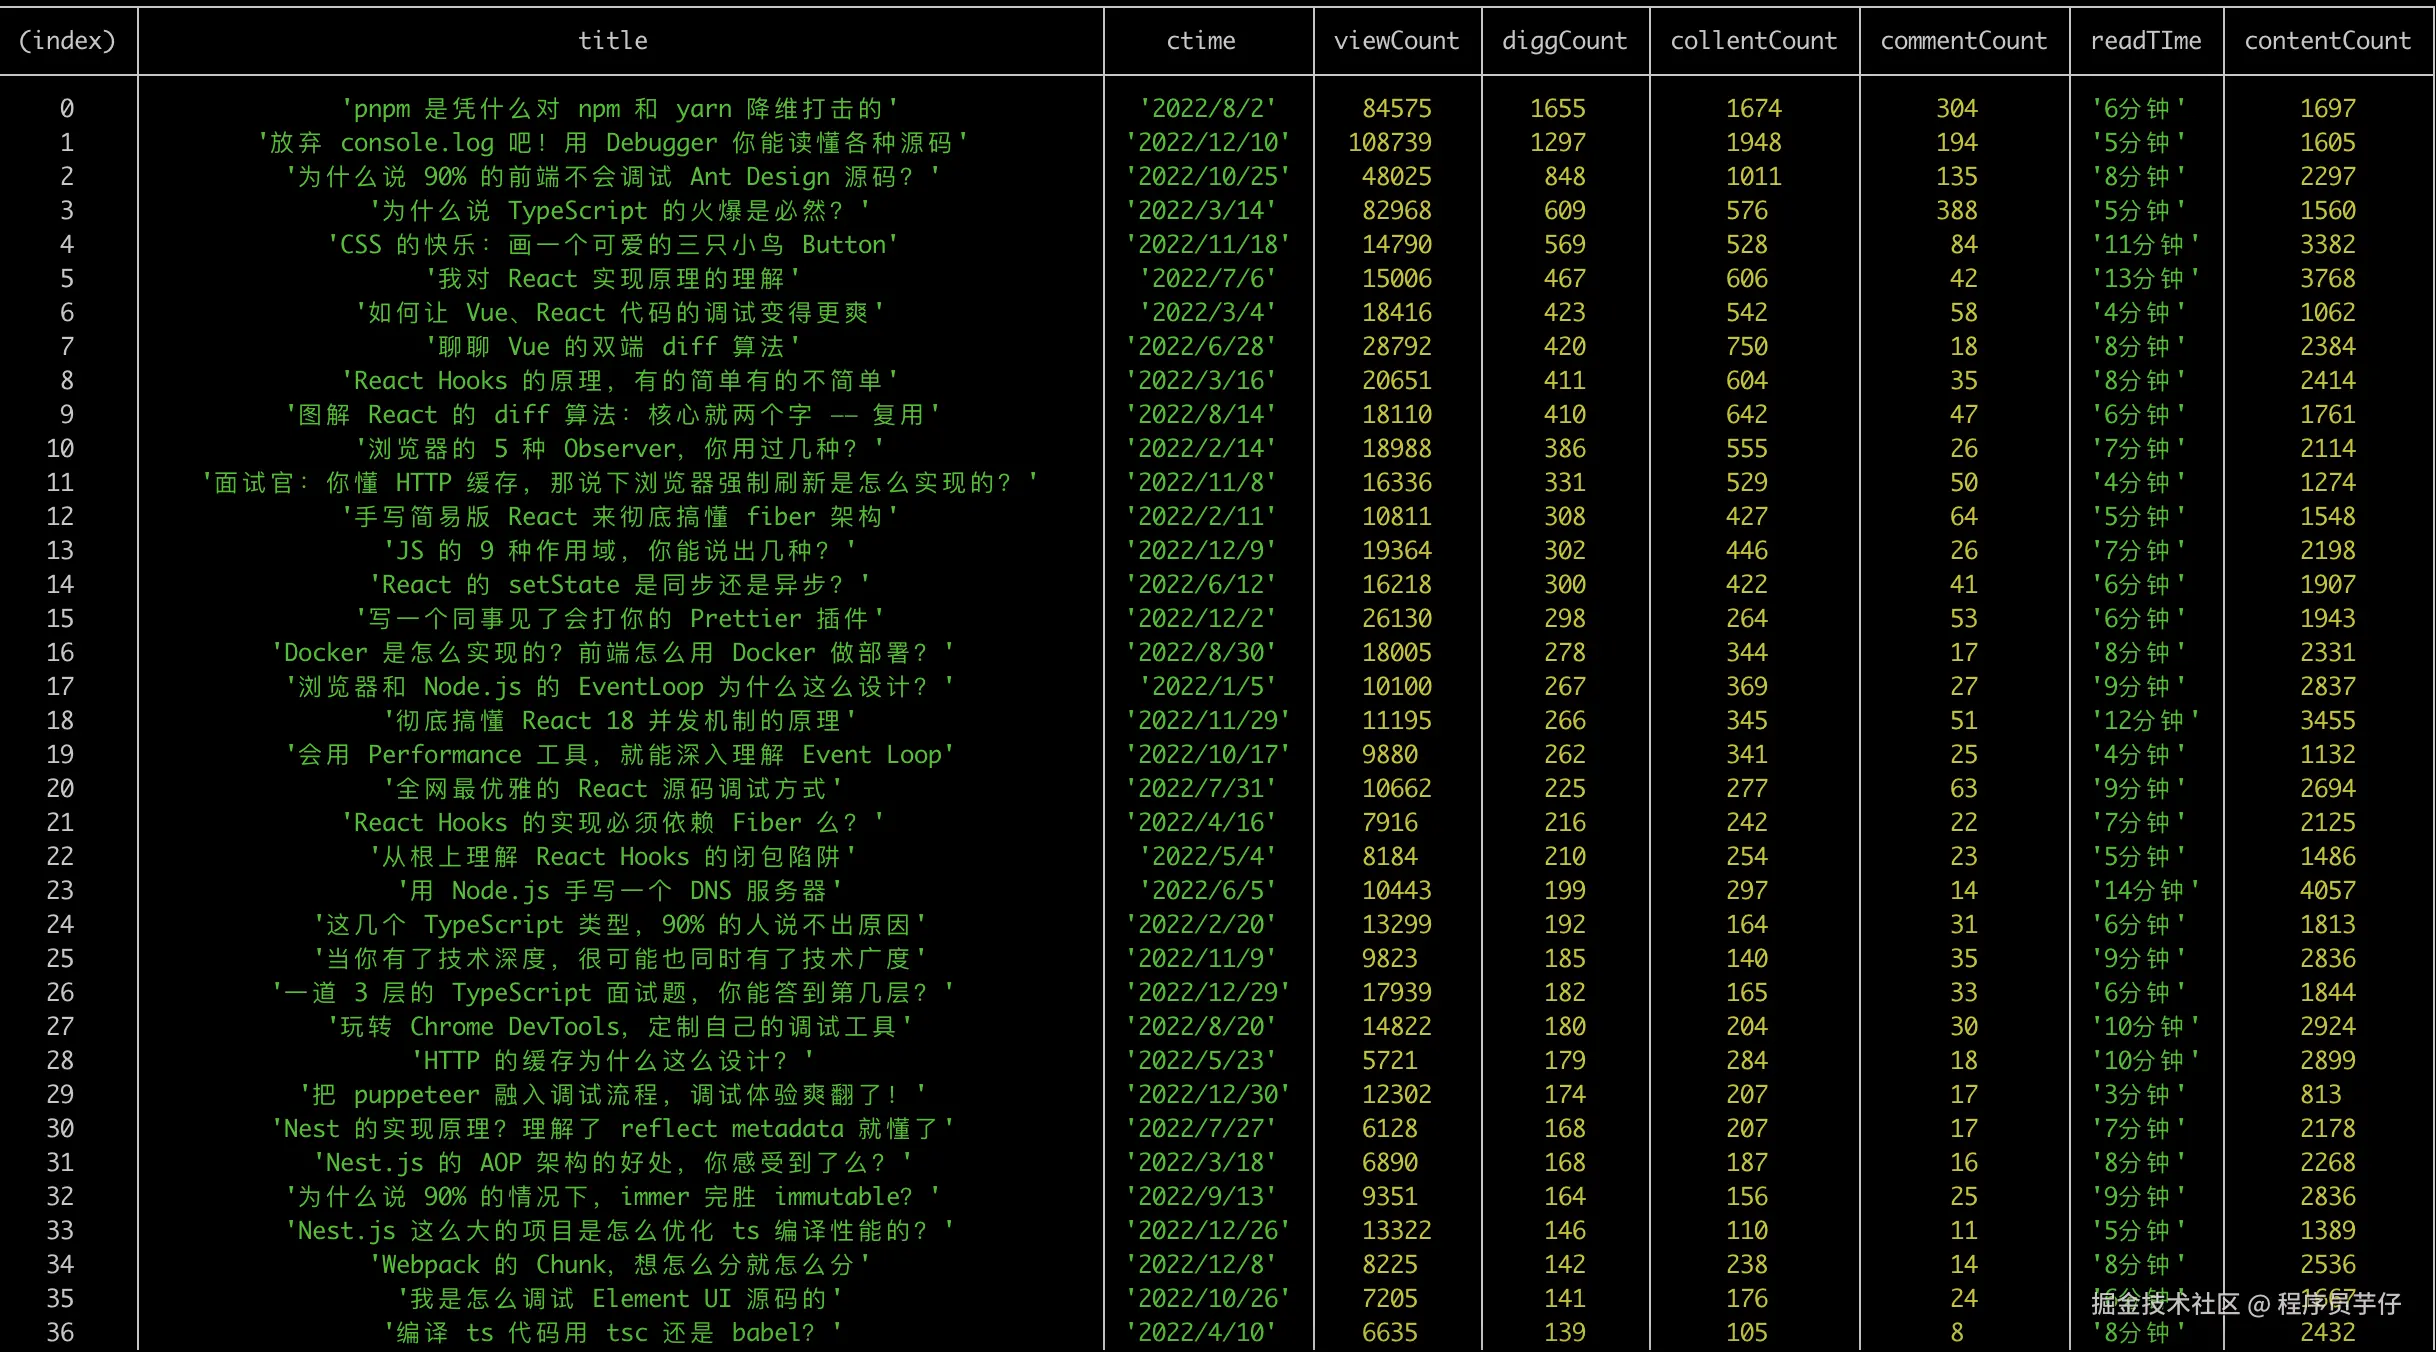Click the viewCount value 108739
Viewport: 2436px width, 1352px height.
1389,143
